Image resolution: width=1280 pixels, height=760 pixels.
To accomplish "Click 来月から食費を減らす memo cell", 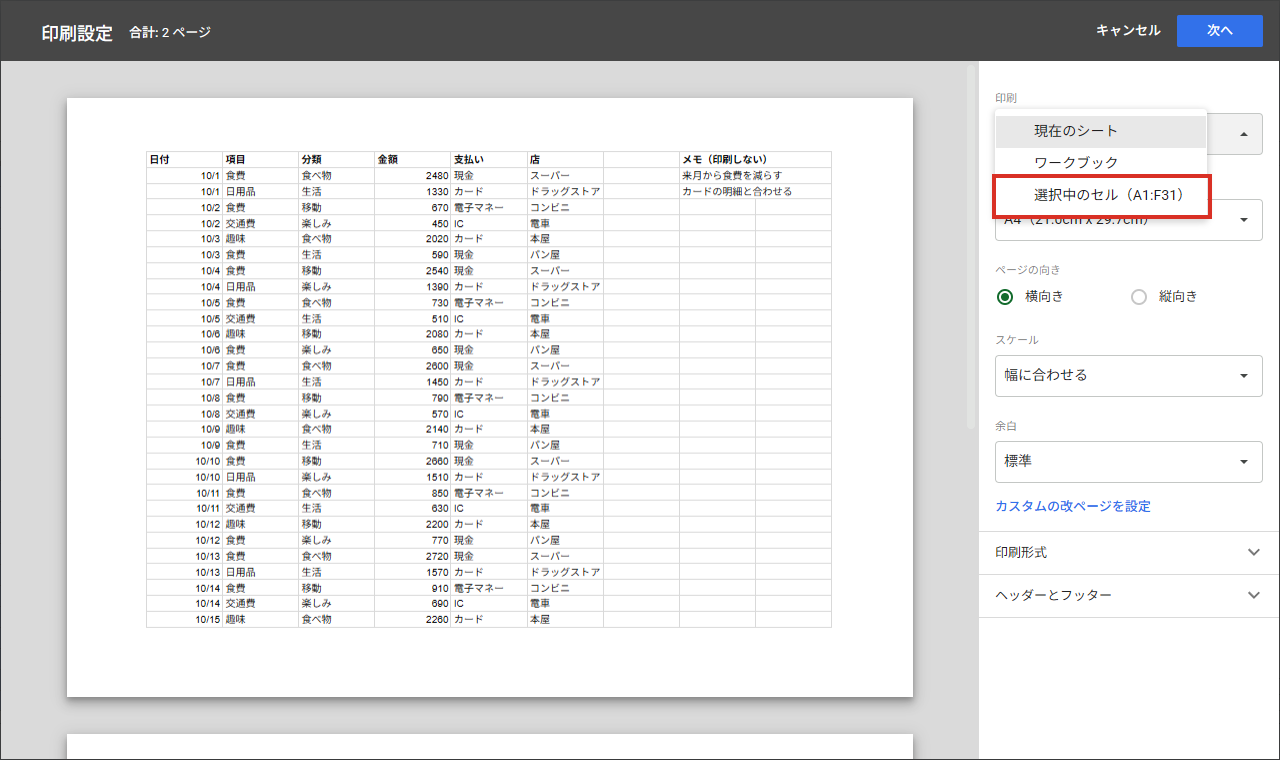I will point(755,175).
